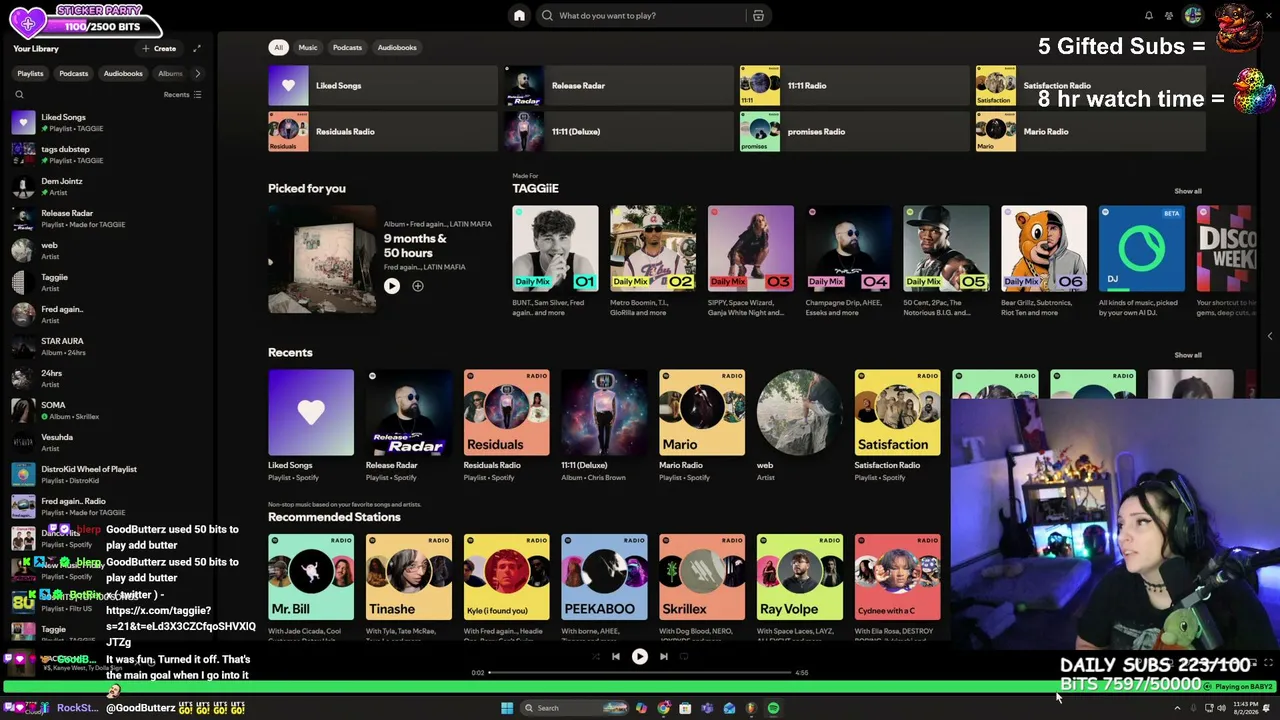Open tags dubstep playlist in the library
Image resolution: width=1280 pixels, height=720 pixels.
[110, 155]
